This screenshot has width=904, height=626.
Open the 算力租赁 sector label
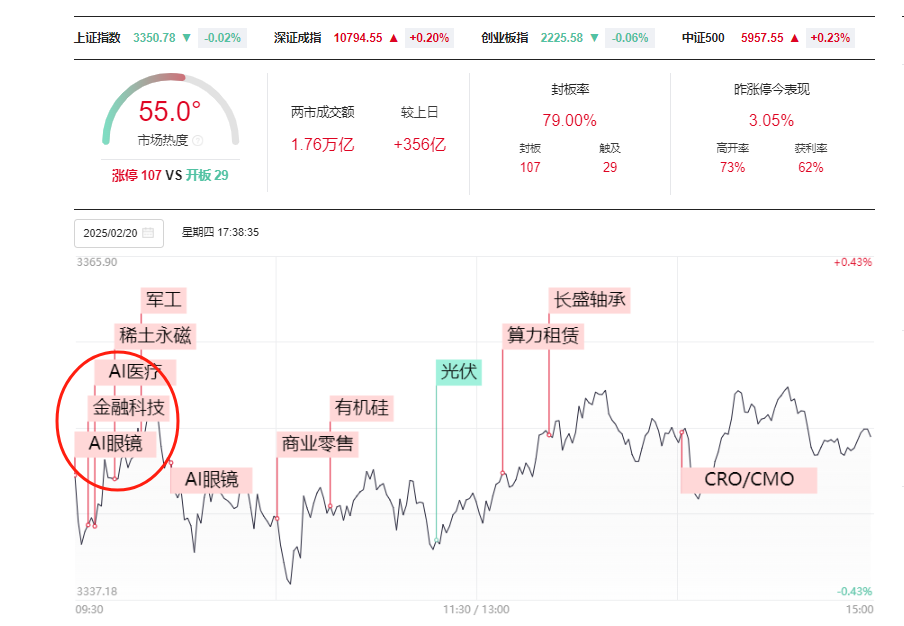click(x=543, y=335)
